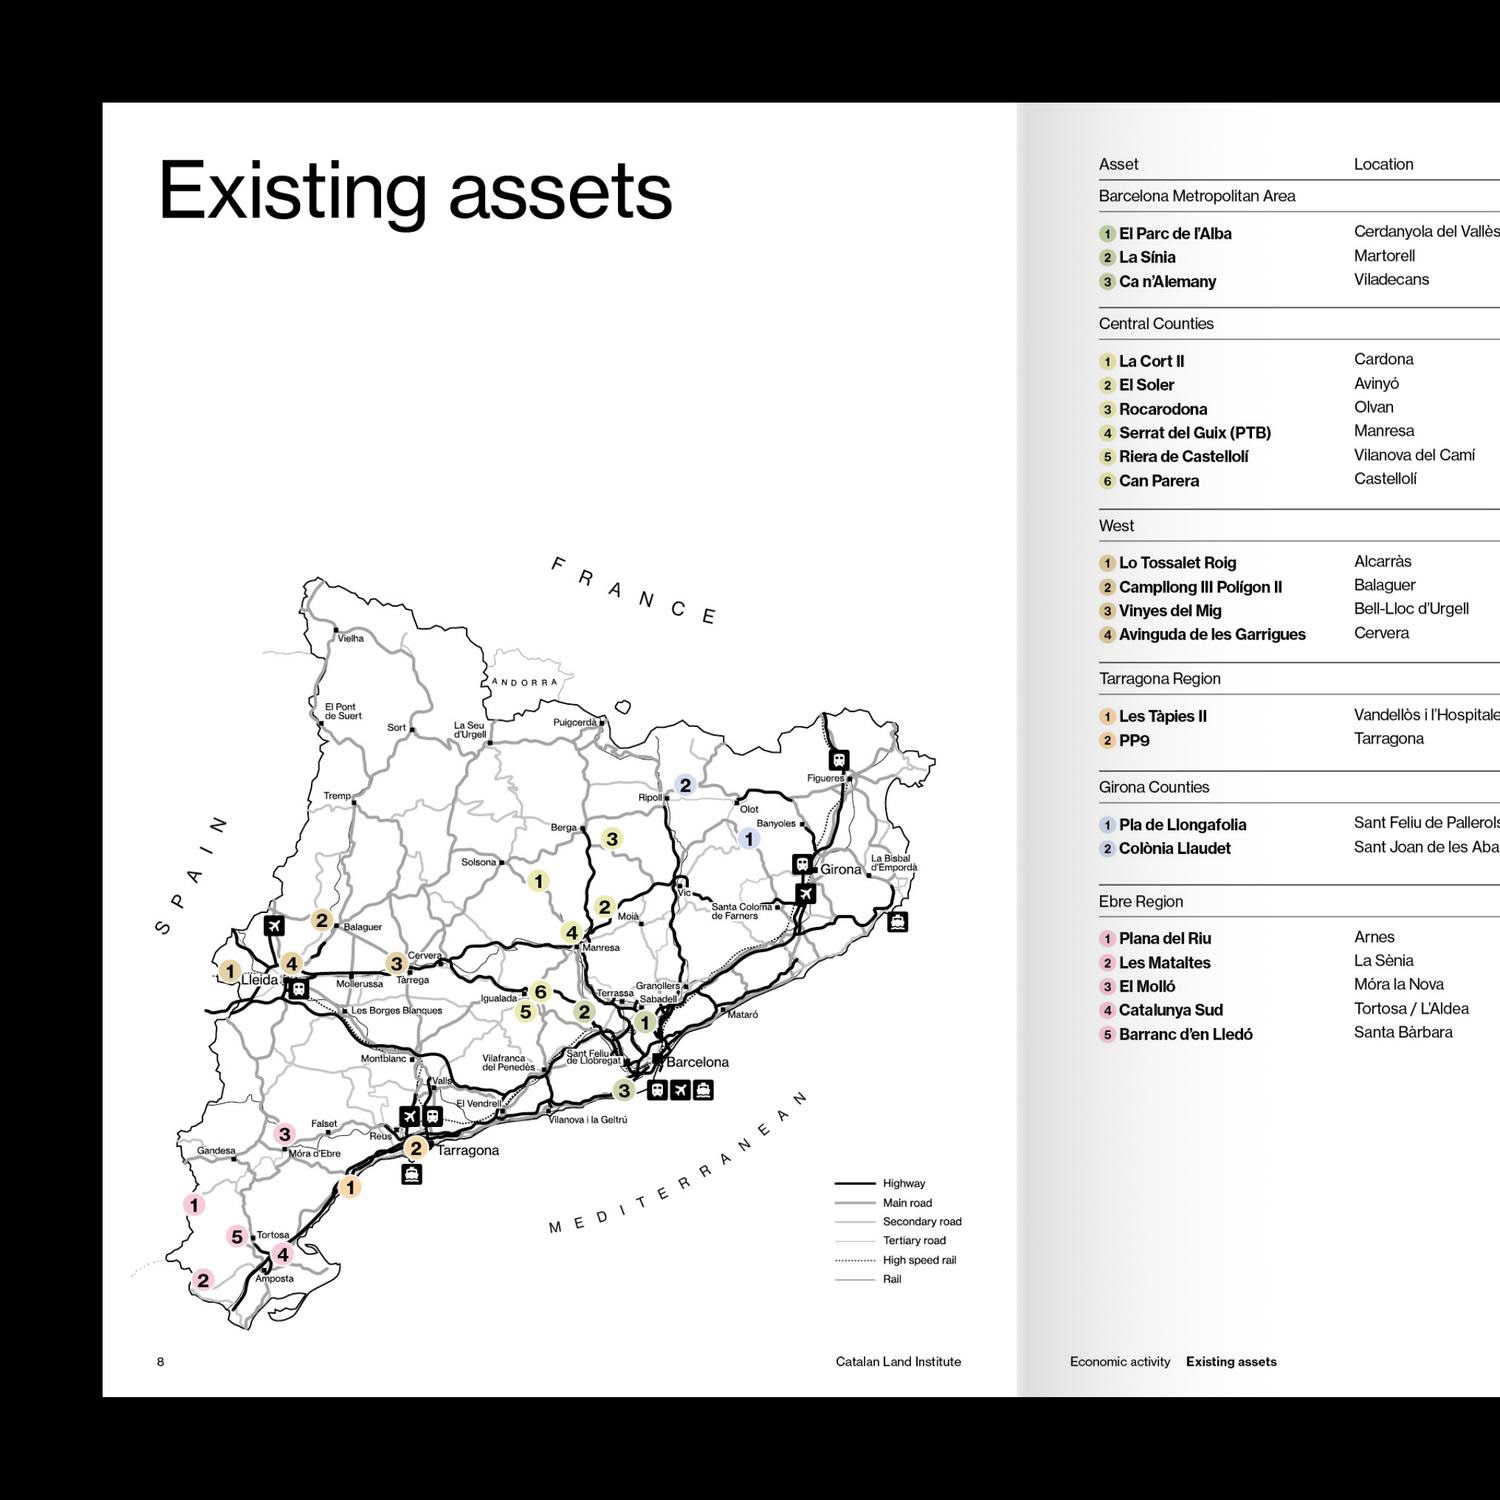Click 'PP9' asset entry
Viewport: 1500px width, 1500px height.
point(1134,740)
